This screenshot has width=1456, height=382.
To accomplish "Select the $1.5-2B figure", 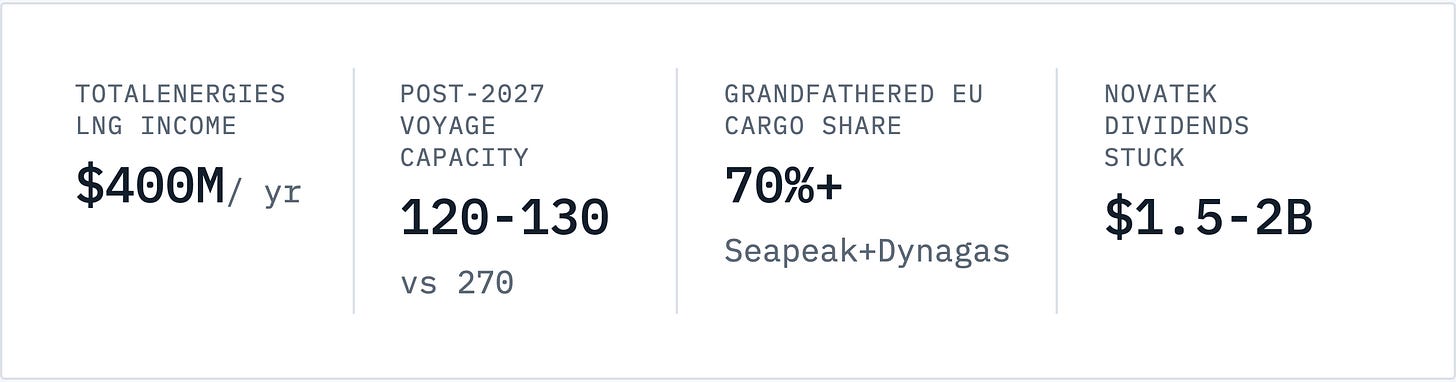I will [x=1208, y=218].
